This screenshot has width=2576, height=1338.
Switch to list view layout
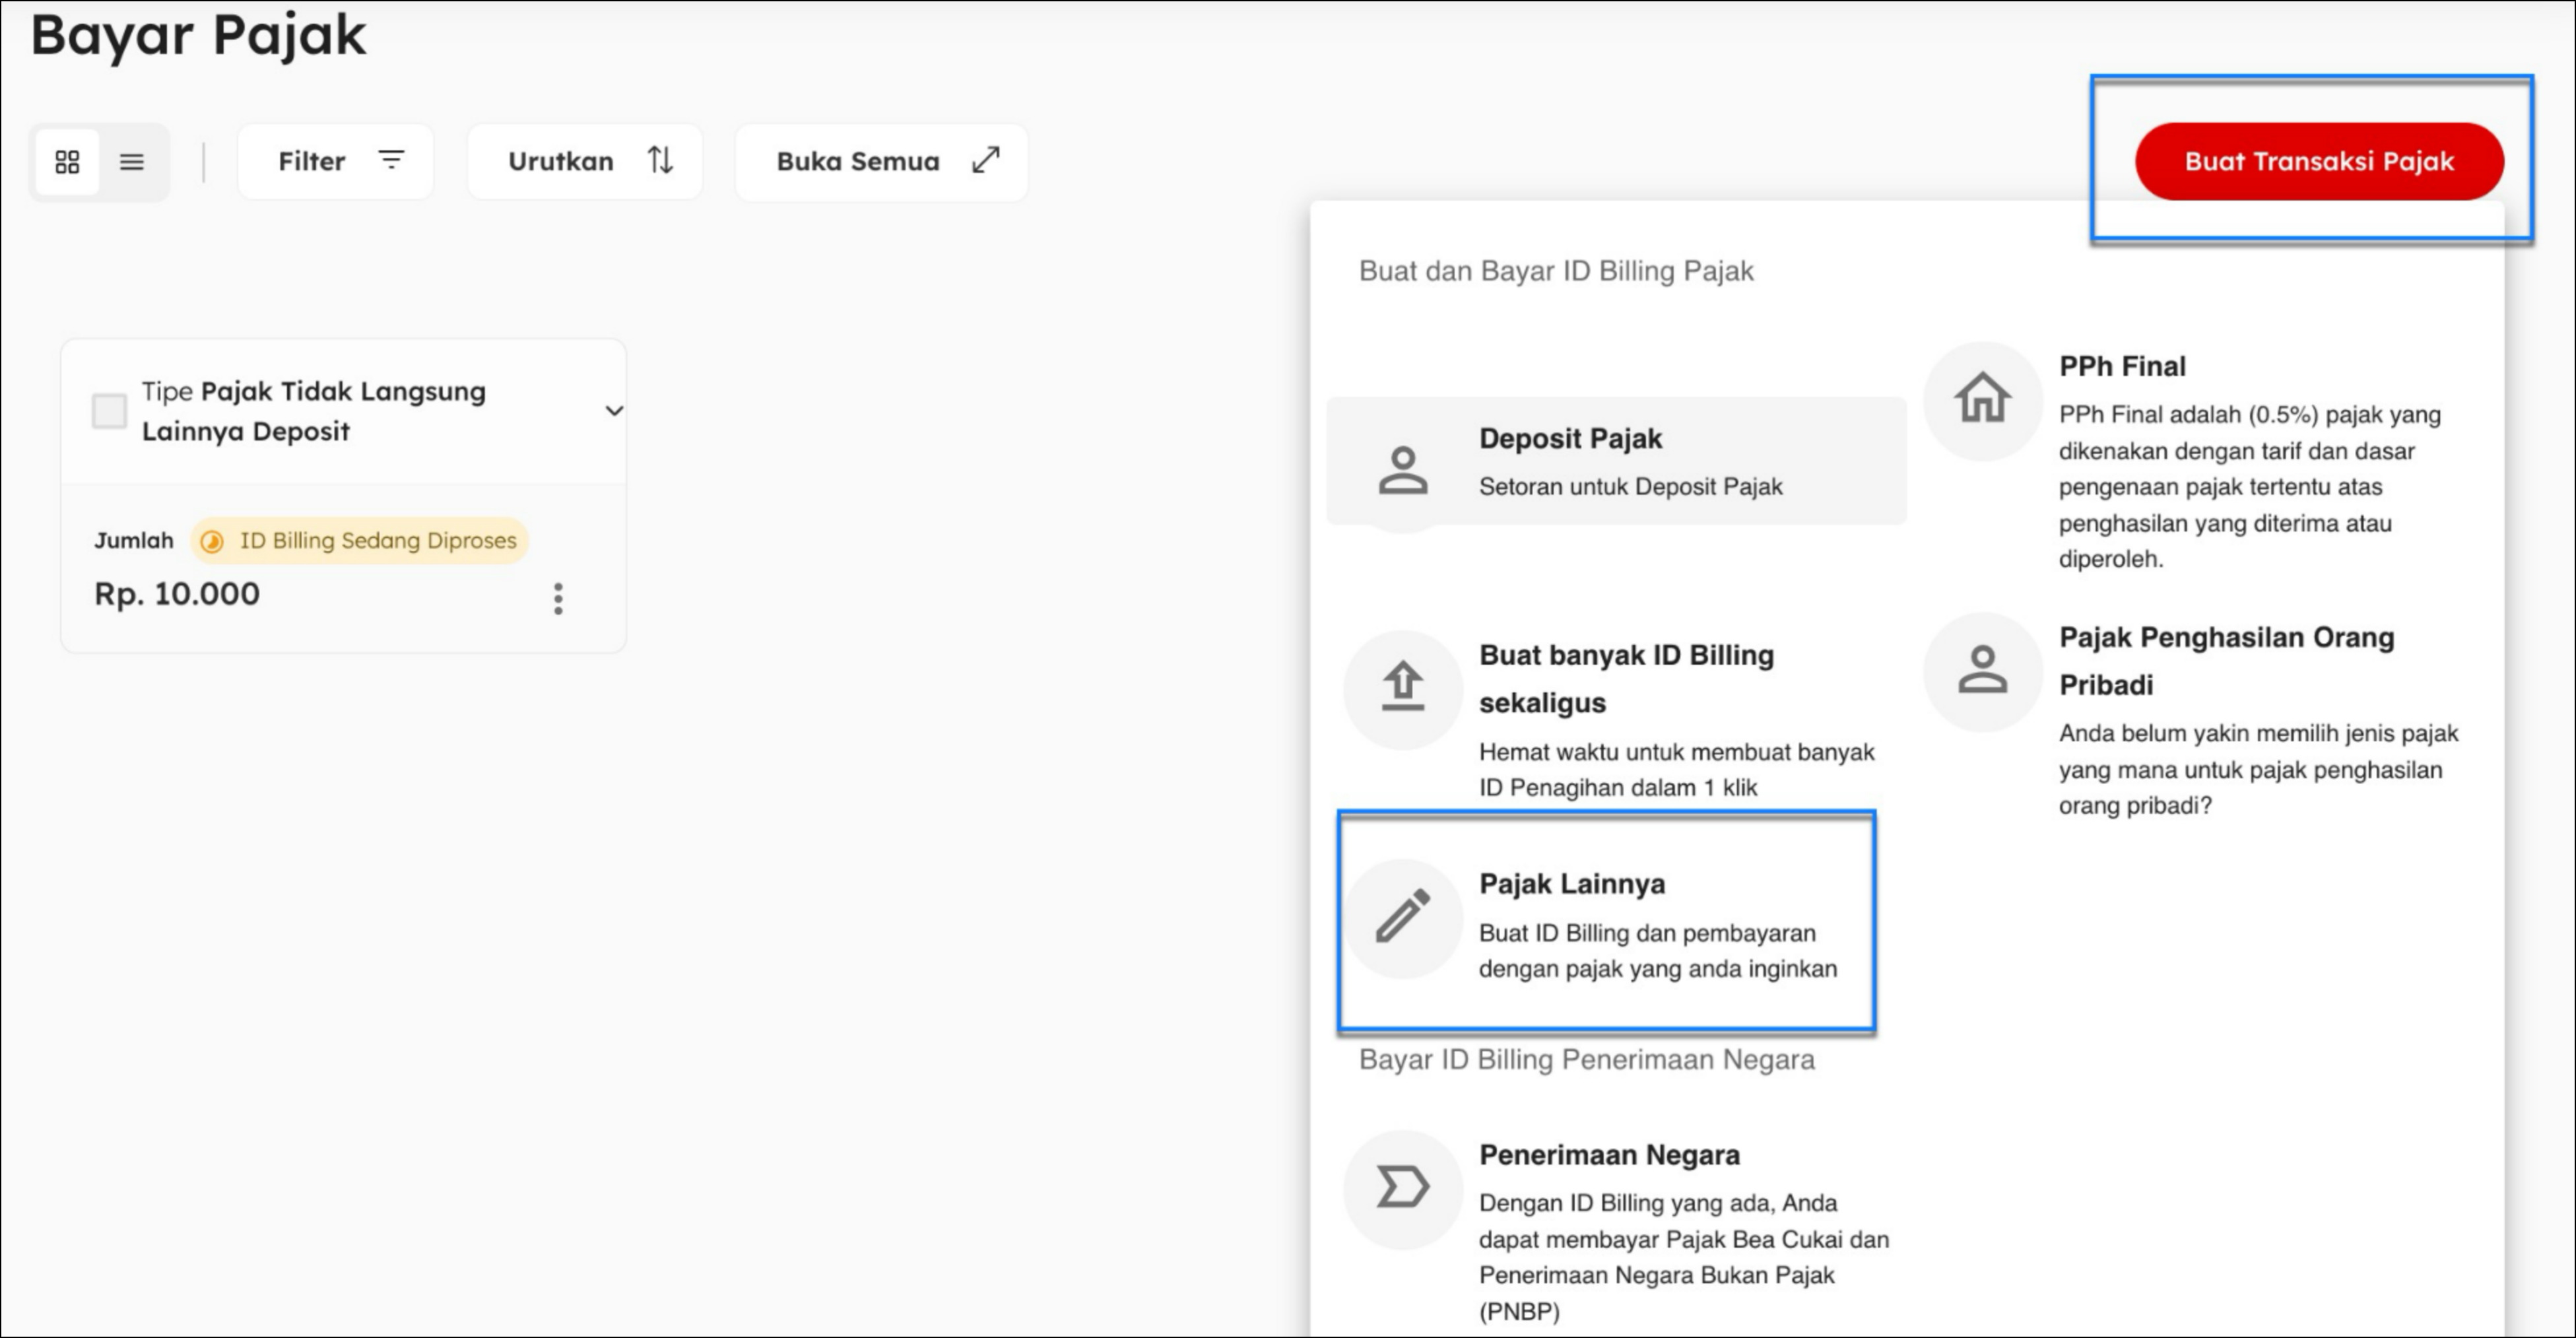coord(132,162)
